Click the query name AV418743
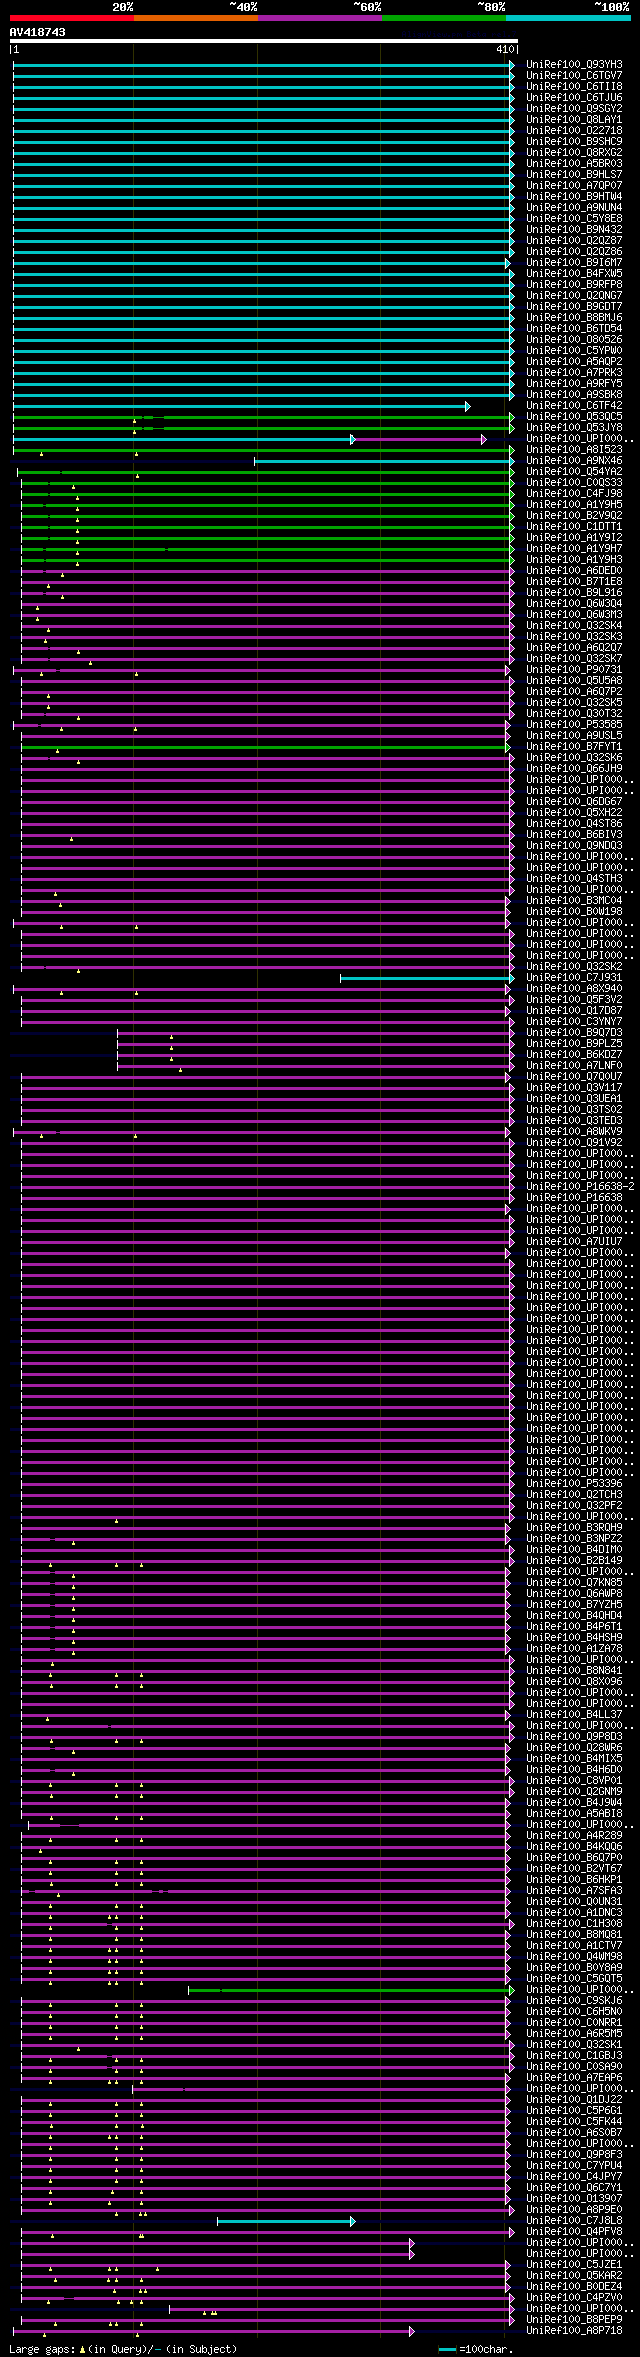640x2357 pixels. (x=38, y=32)
